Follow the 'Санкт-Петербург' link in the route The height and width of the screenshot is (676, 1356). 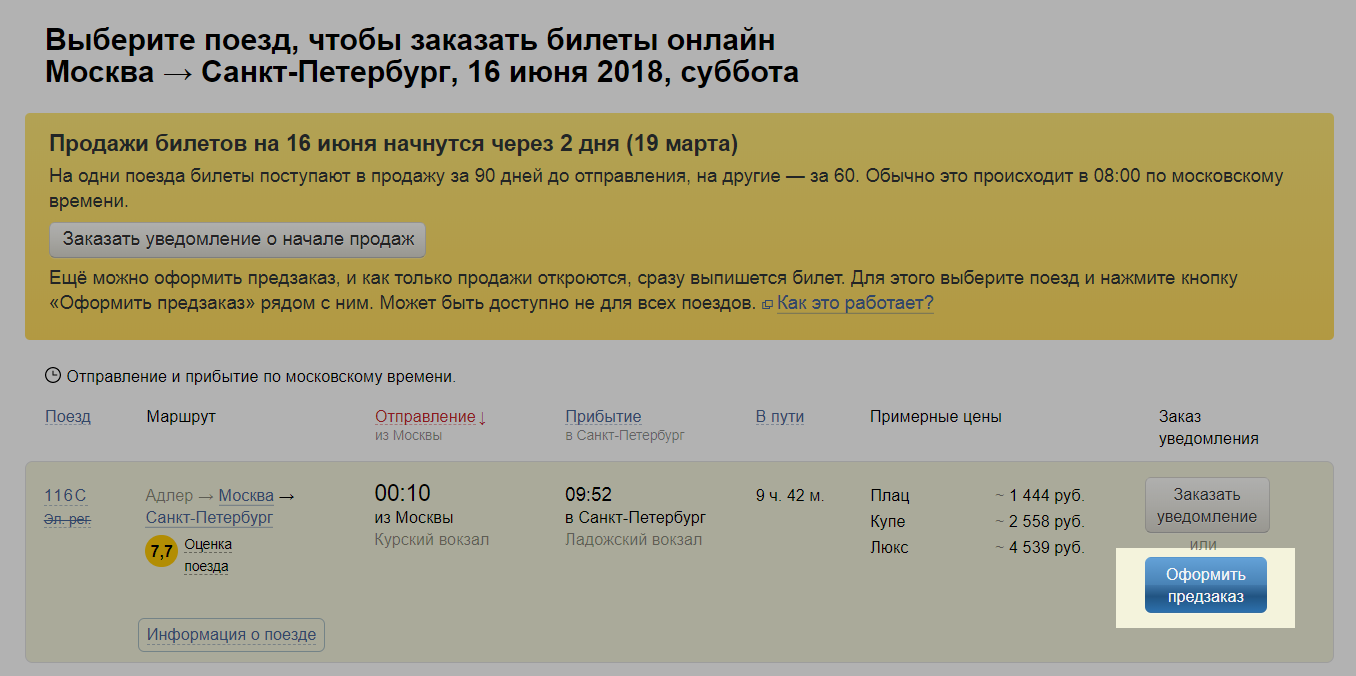(x=209, y=518)
